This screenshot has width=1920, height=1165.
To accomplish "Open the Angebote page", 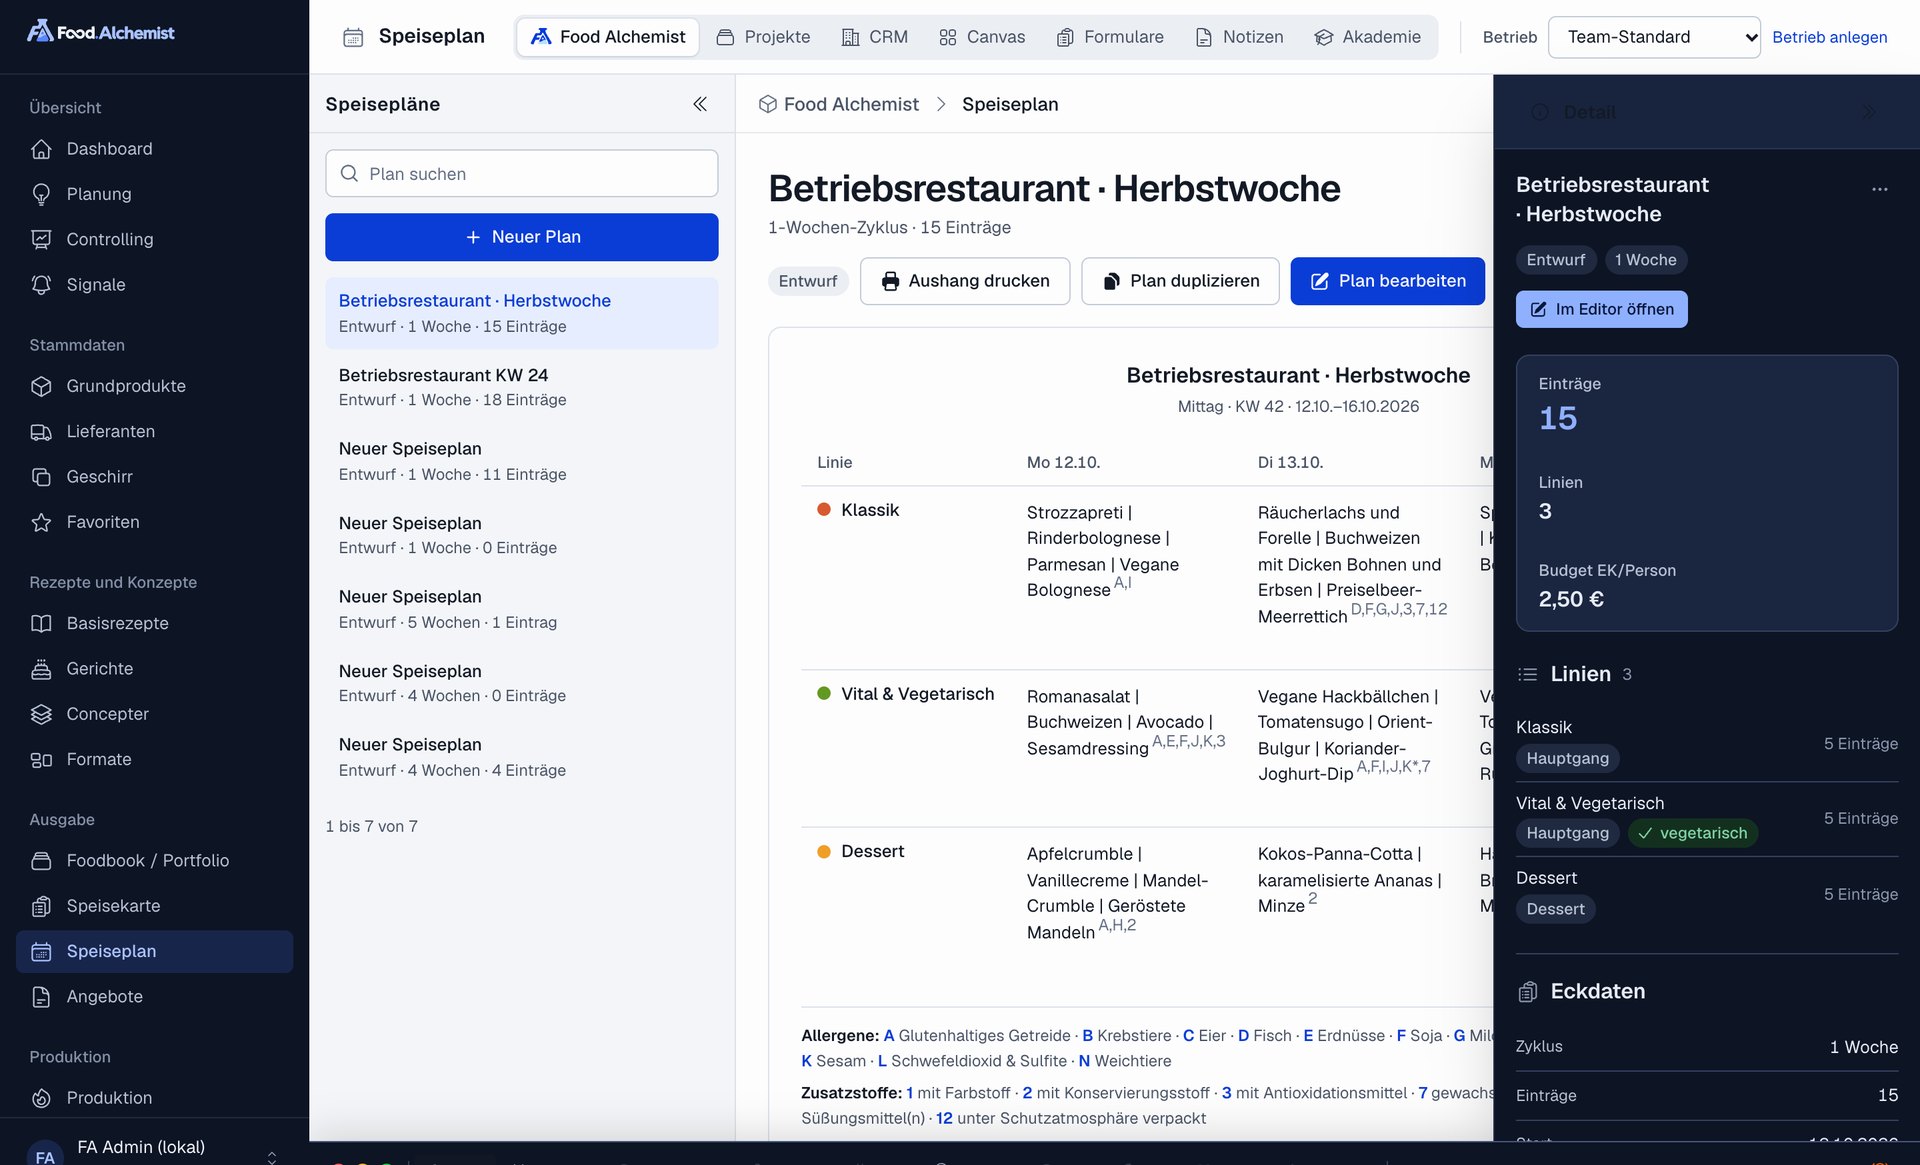I will point(154,997).
